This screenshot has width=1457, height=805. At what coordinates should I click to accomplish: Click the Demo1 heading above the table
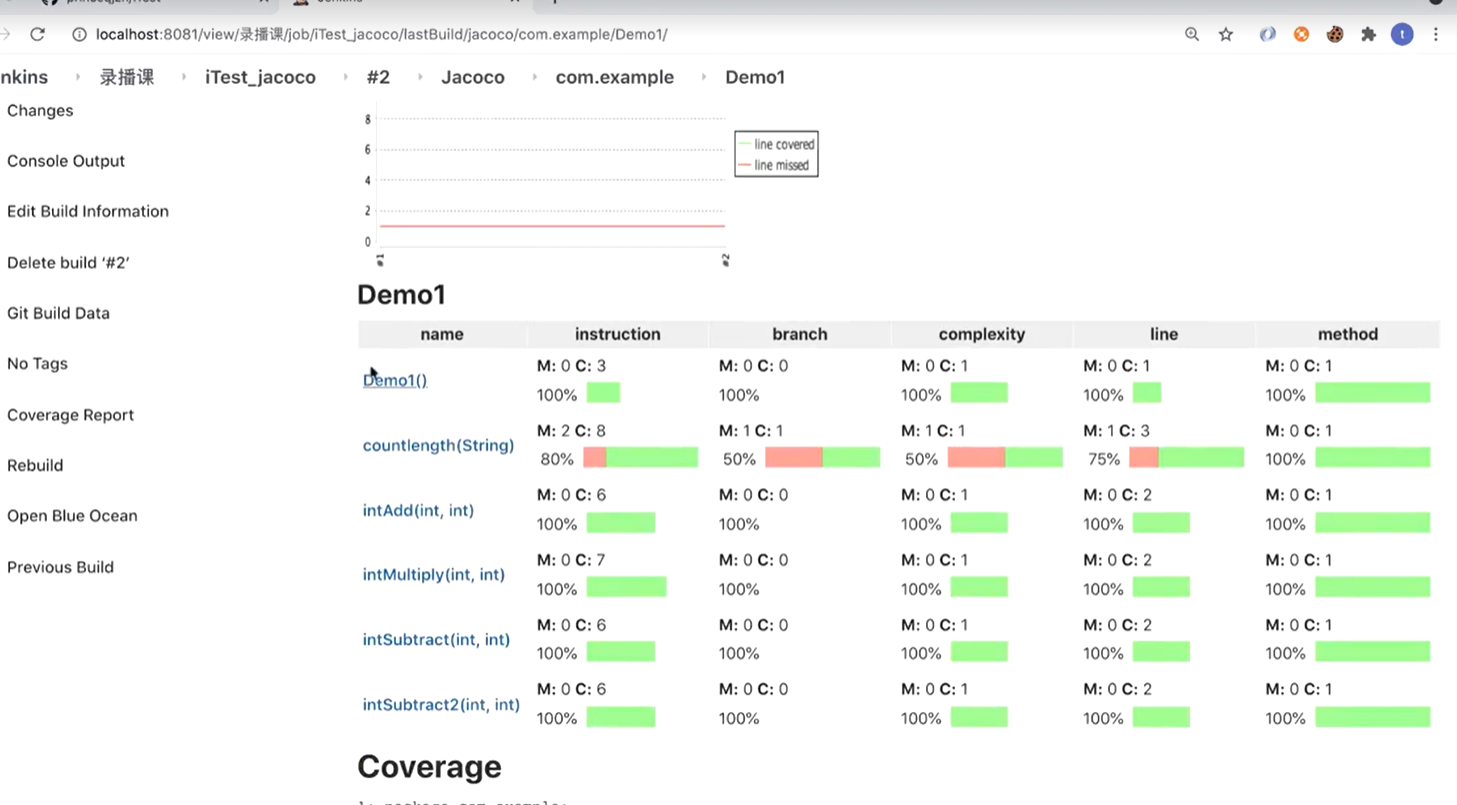pos(401,295)
